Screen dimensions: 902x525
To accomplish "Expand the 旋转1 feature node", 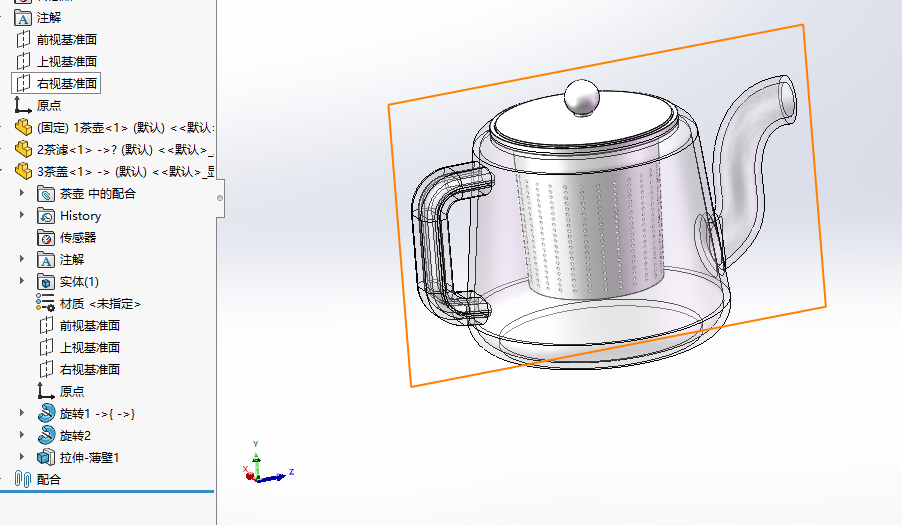I will pyautogui.click(x=22, y=412).
